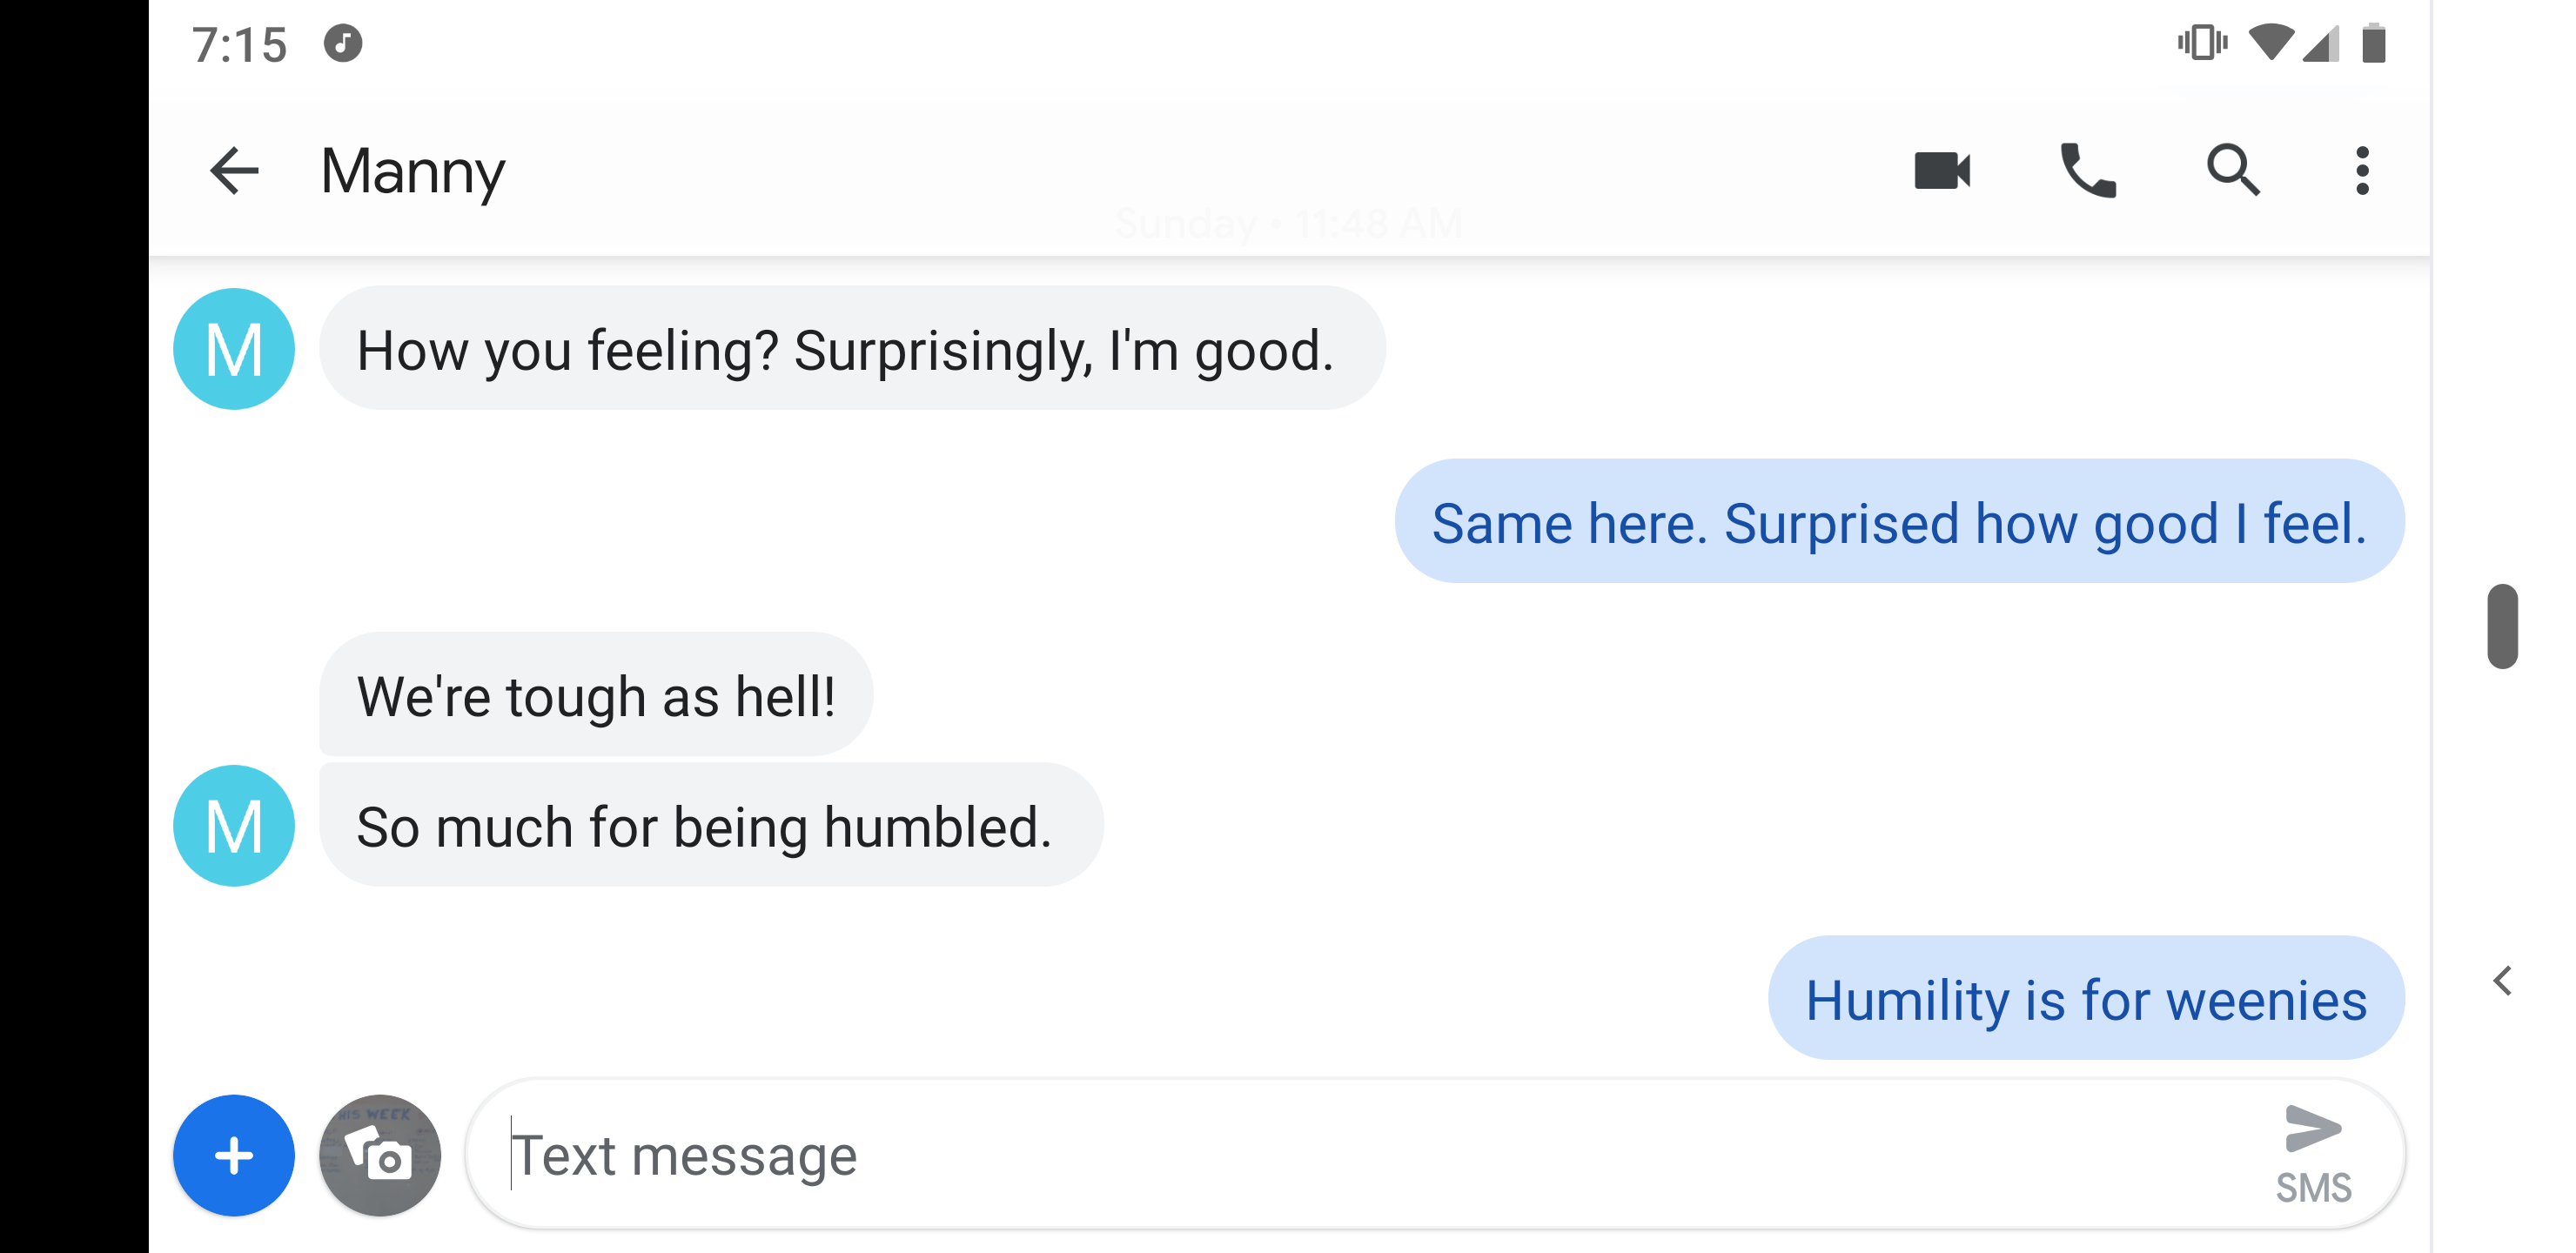Send the message via the SMS arrow
Image resolution: width=2576 pixels, height=1253 pixels.
[2313, 1153]
